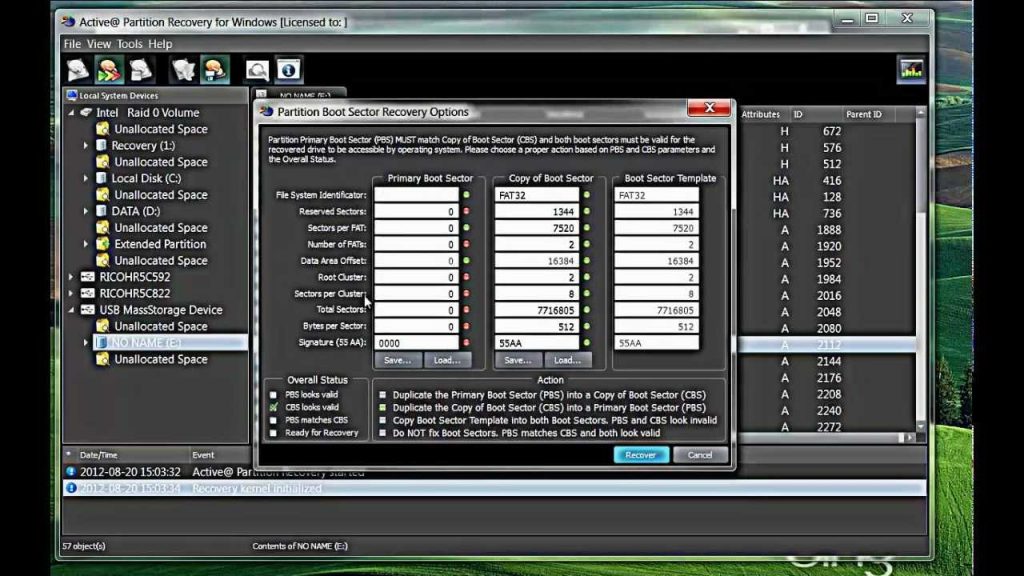
Task: Click the Active@ Partition Recovery title bar icon
Action: (x=68, y=22)
